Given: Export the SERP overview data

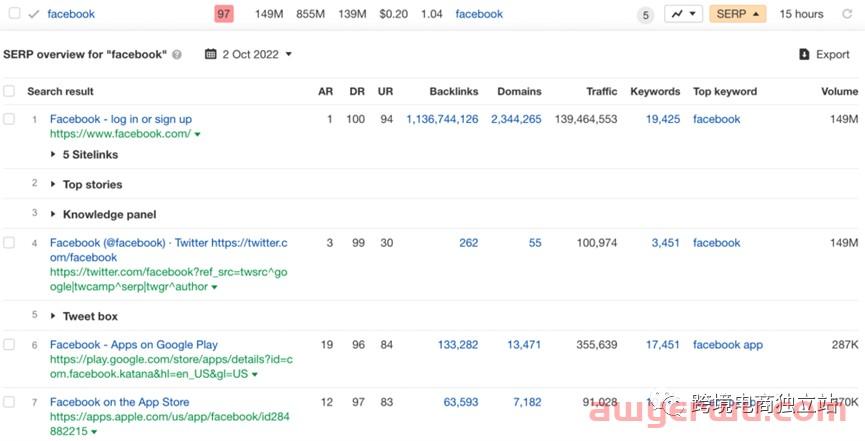Looking at the screenshot, I should click(824, 54).
